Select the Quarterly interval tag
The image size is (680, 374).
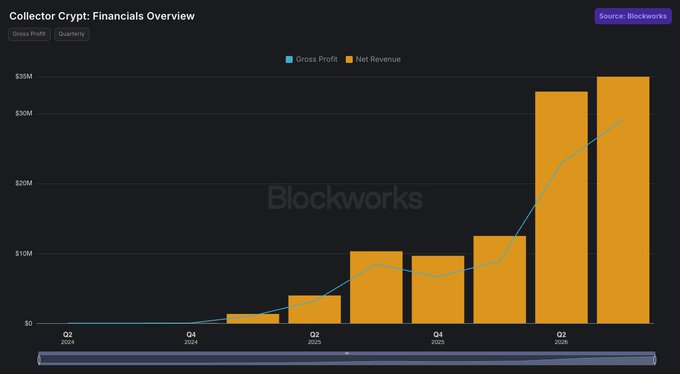[x=72, y=34]
